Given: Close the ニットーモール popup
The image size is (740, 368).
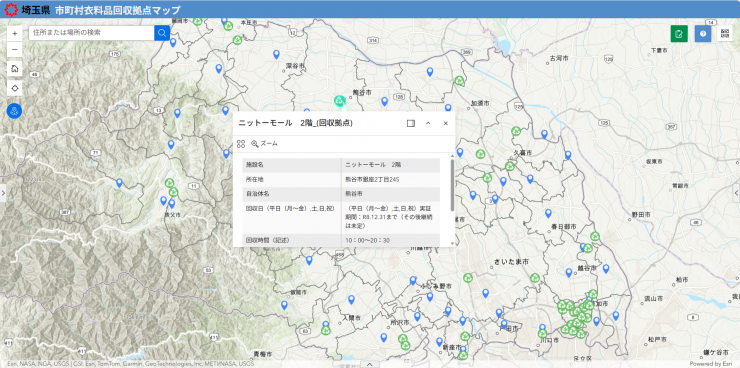Looking at the screenshot, I should pos(445,124).
